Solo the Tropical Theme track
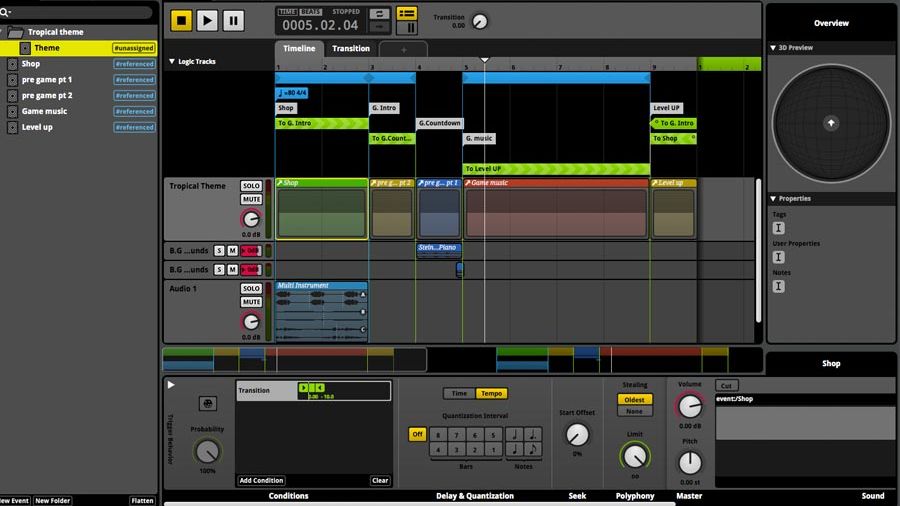The image size is (900, 506). tap(251, 186)
